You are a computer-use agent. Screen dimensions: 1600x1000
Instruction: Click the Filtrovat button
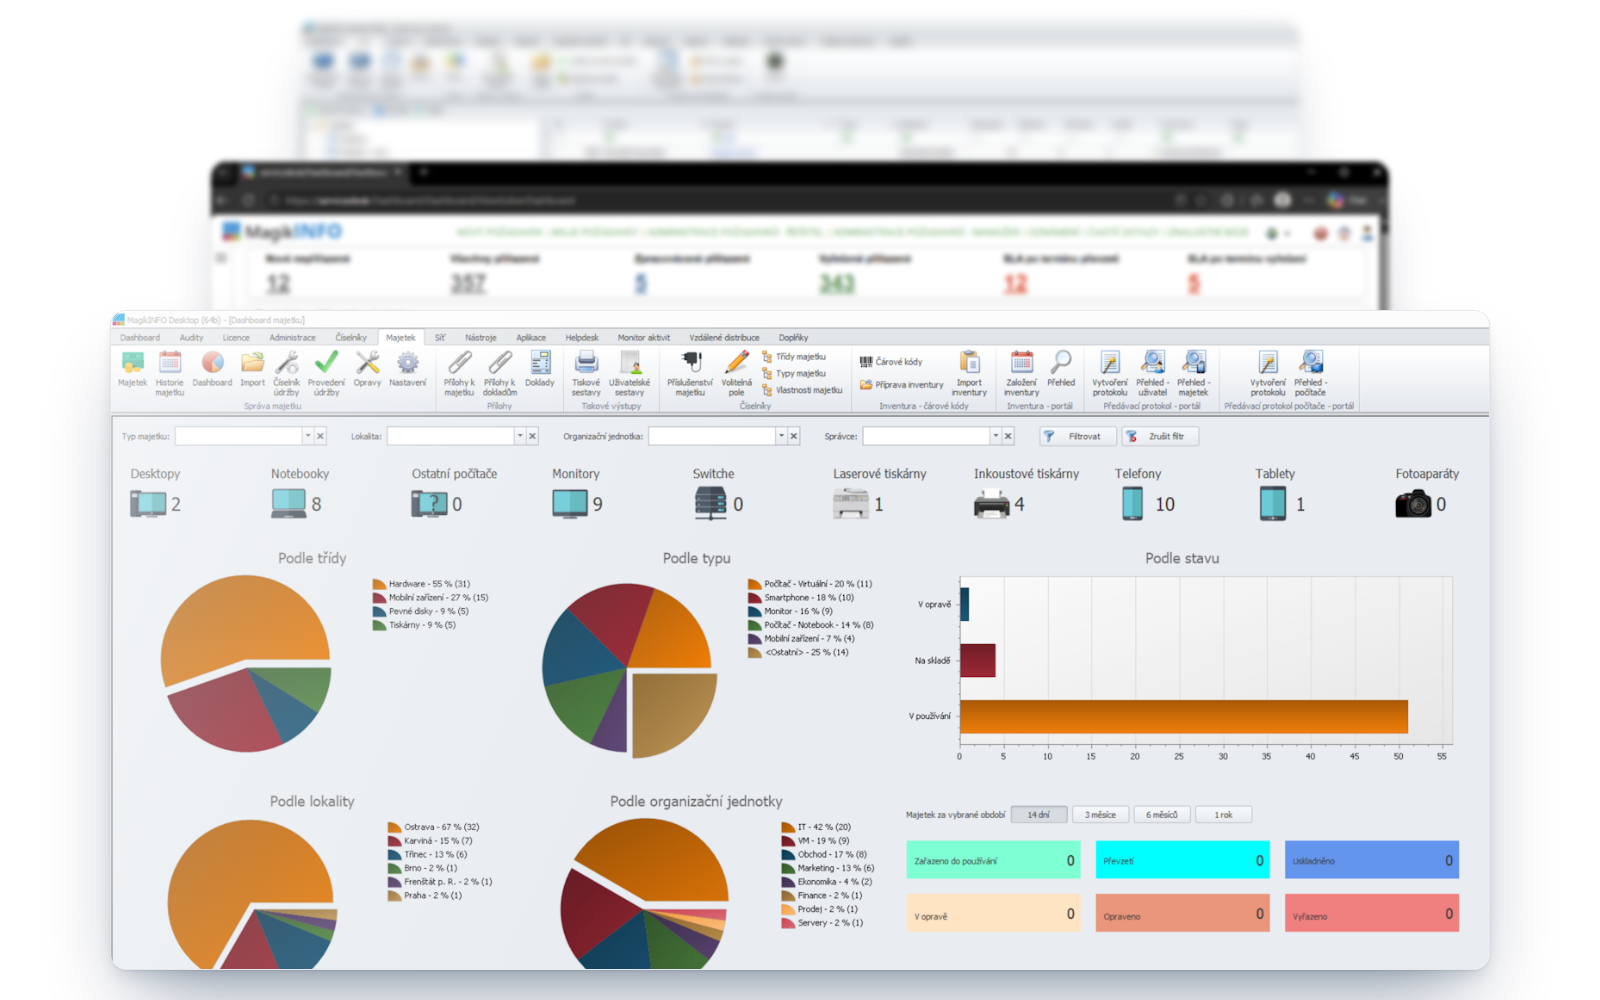(x=1076, y=436)
